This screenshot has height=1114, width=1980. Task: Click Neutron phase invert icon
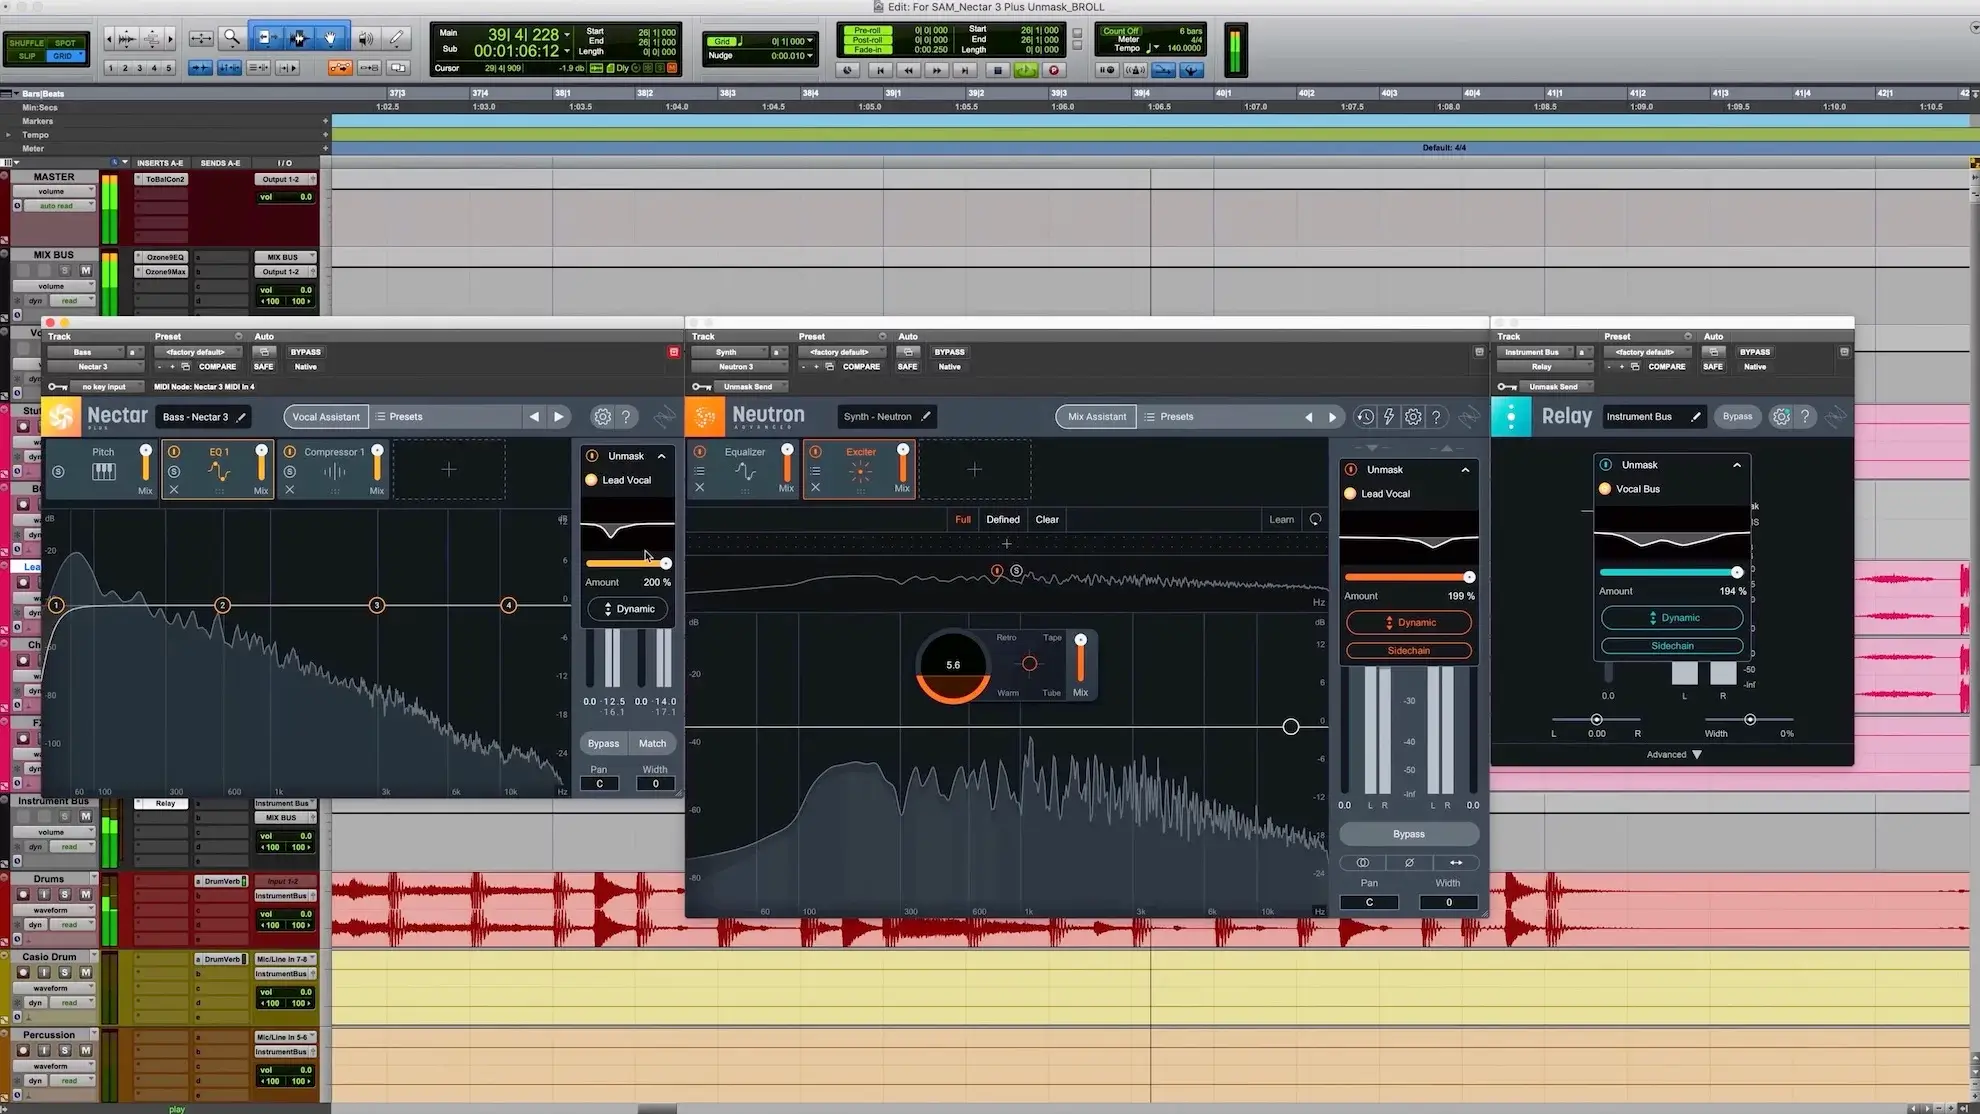[x=1409, y=862]
